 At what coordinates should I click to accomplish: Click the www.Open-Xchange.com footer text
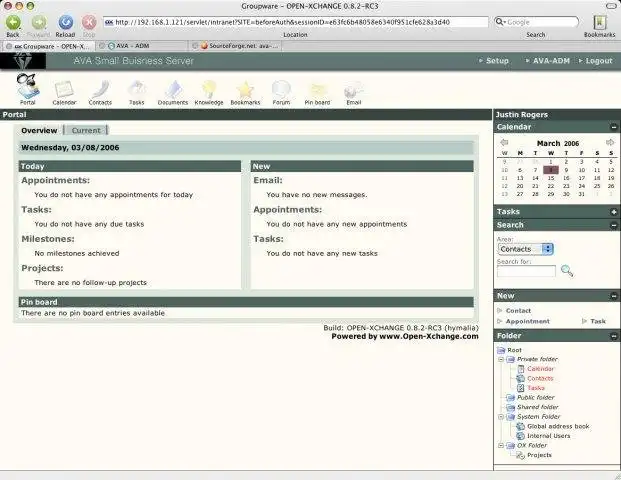(429, 336)
